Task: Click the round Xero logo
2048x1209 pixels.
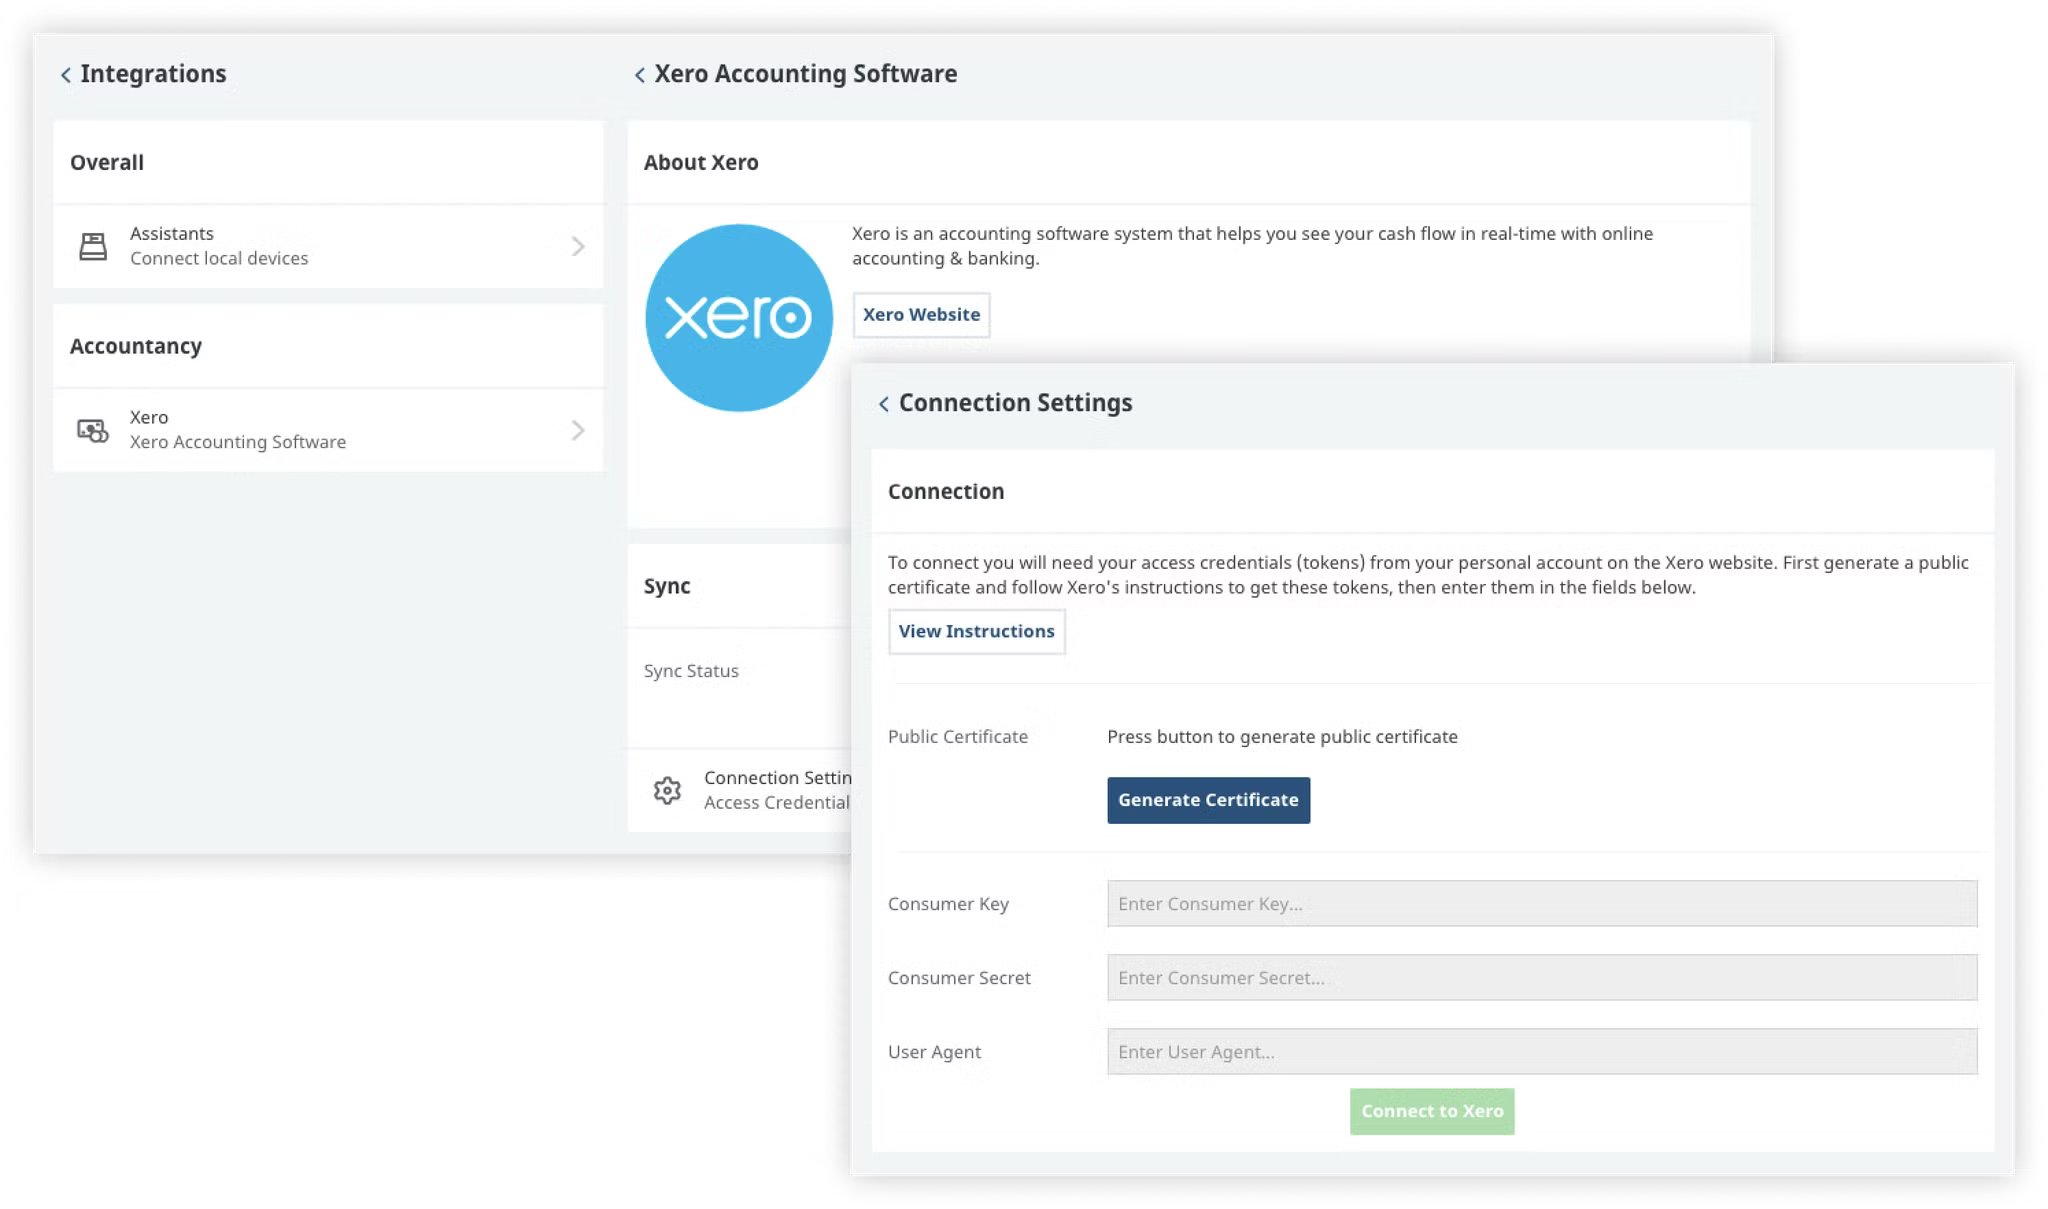Action: pos(739,318)
